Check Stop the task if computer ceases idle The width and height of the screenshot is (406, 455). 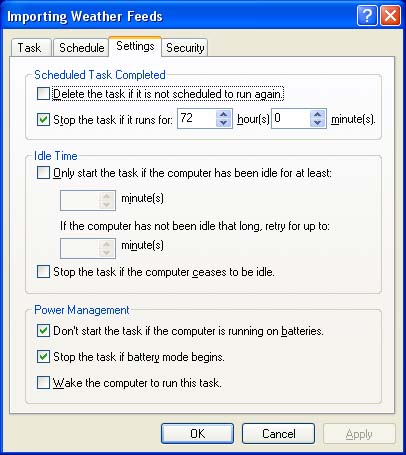pyautogui.click(x=43, y=272)
